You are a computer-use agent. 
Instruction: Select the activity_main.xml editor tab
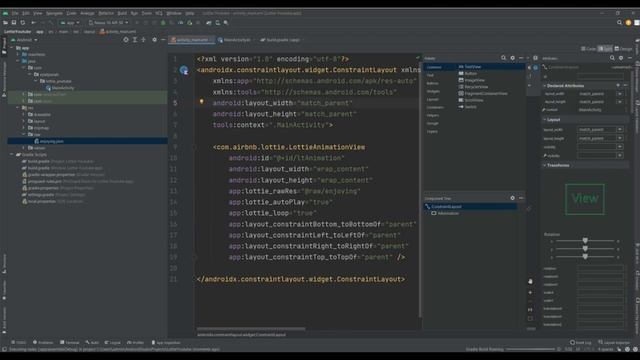click(x=190, y=40)
